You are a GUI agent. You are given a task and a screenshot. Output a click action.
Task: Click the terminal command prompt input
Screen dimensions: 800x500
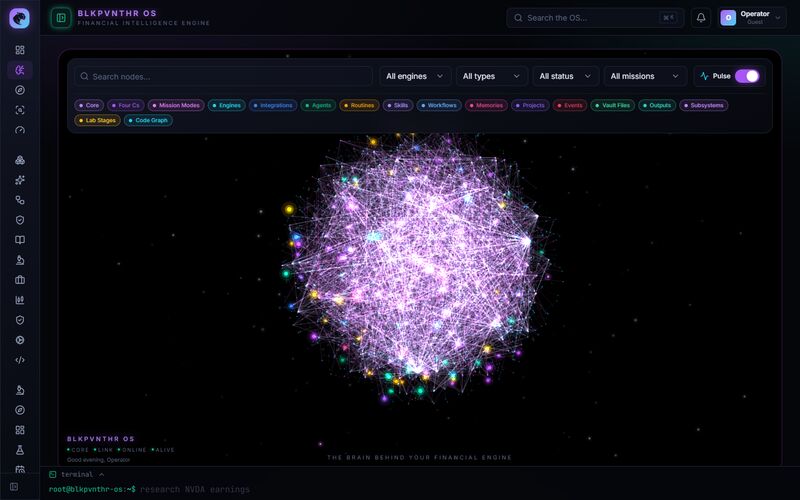coord(195,489)
